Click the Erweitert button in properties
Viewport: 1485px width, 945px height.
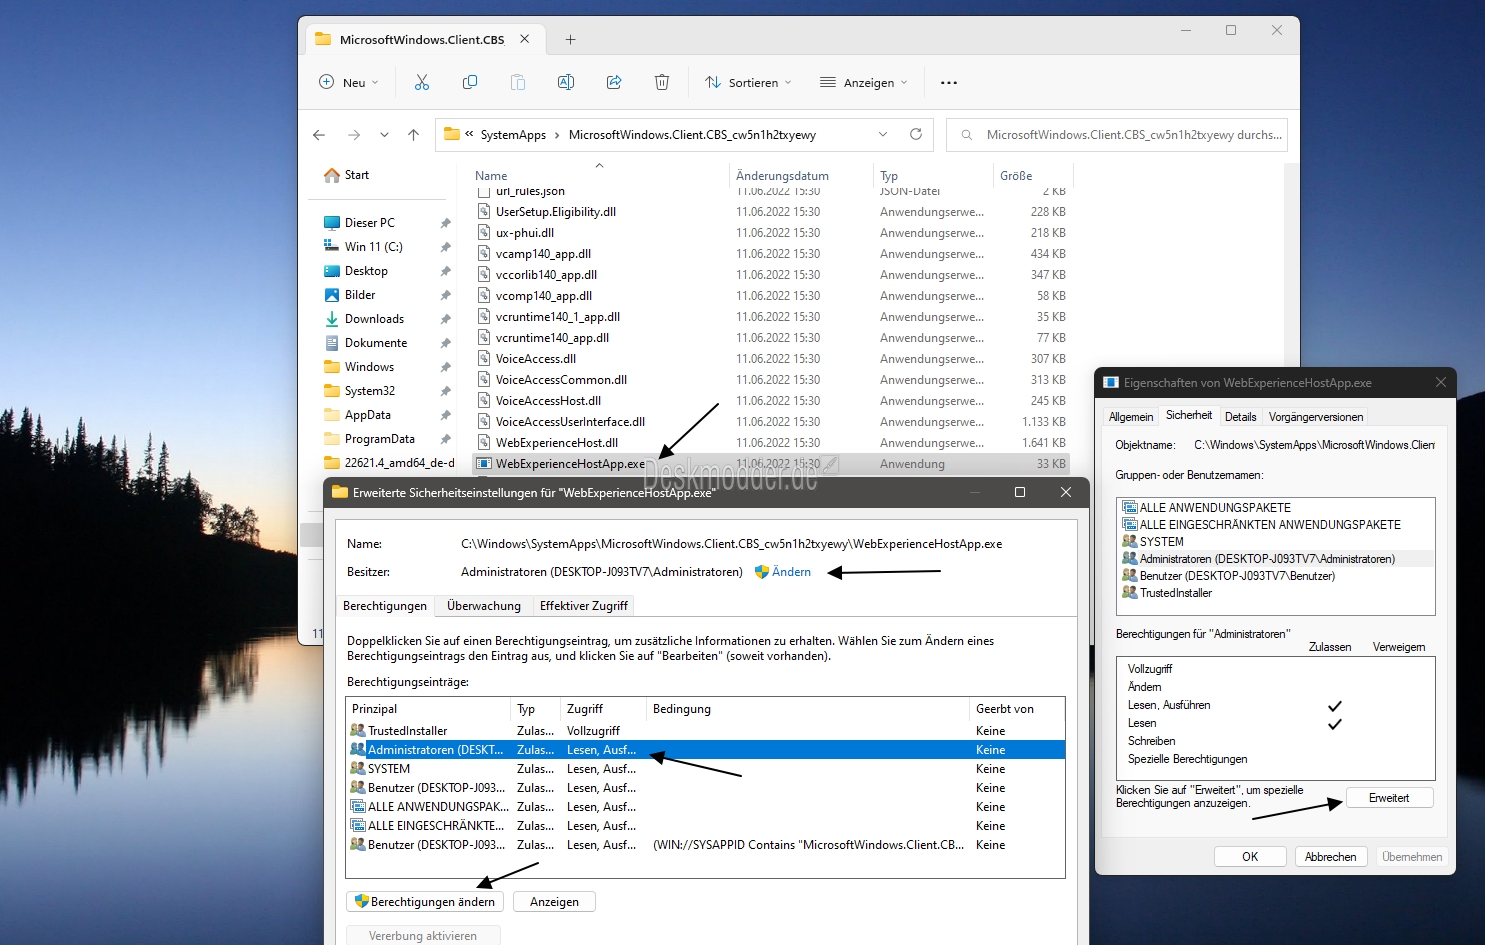(1389, 798)
